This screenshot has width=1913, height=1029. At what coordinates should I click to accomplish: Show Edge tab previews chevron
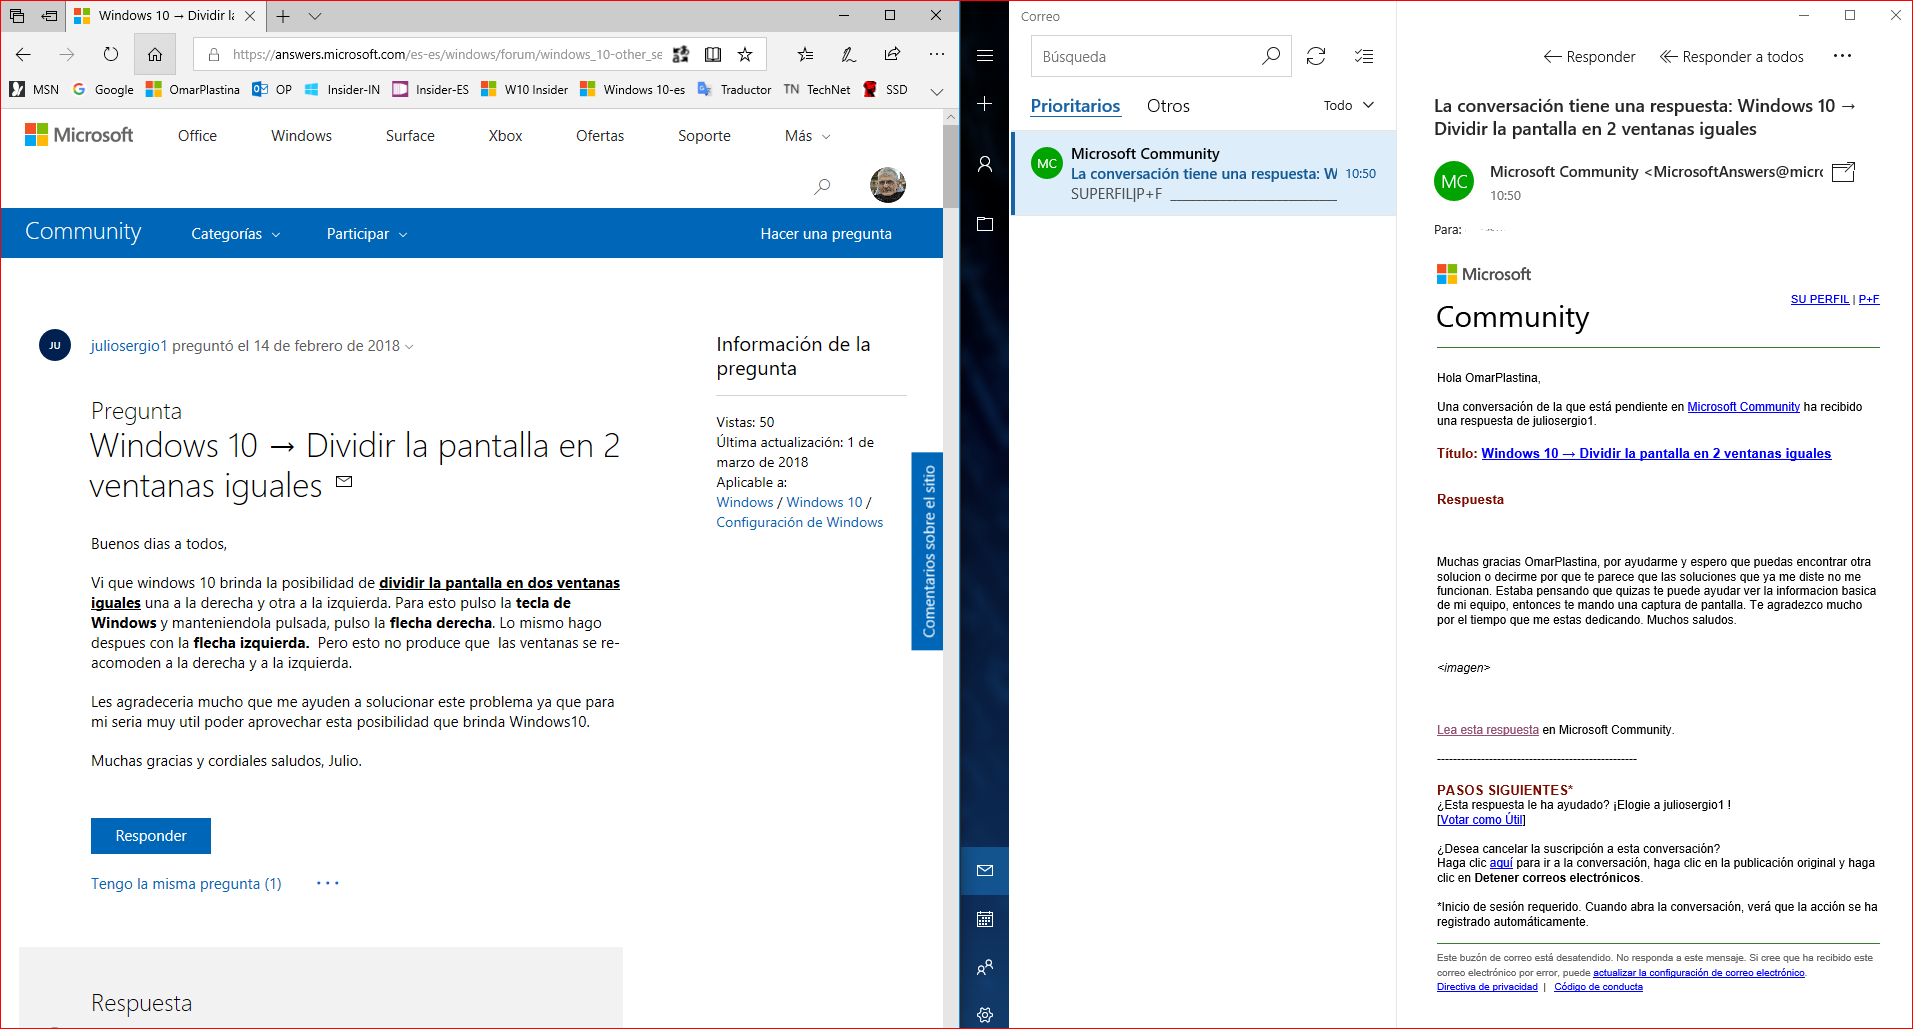tap(315, 16)
